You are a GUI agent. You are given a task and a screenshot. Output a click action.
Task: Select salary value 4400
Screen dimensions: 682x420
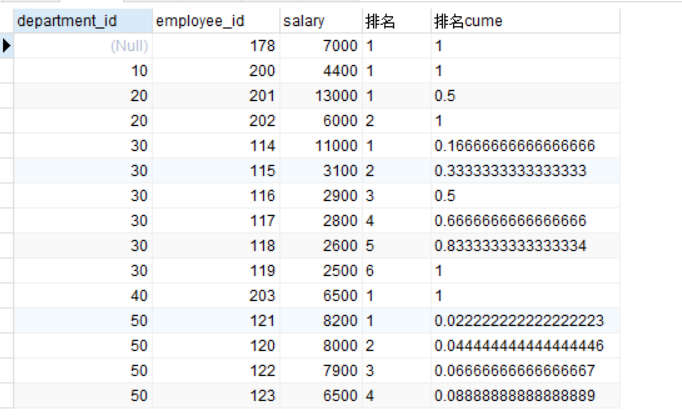coord(321,71)
